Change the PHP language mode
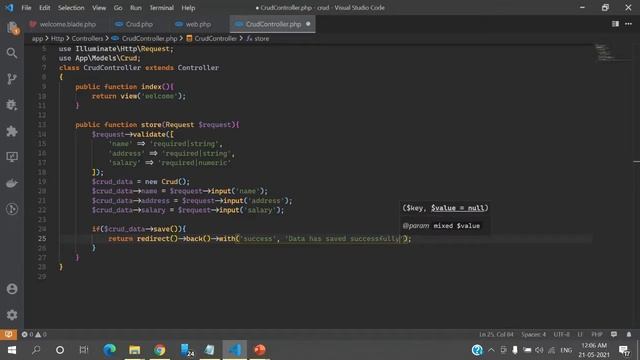Screen dimensions: 640x360 (597, 334)
